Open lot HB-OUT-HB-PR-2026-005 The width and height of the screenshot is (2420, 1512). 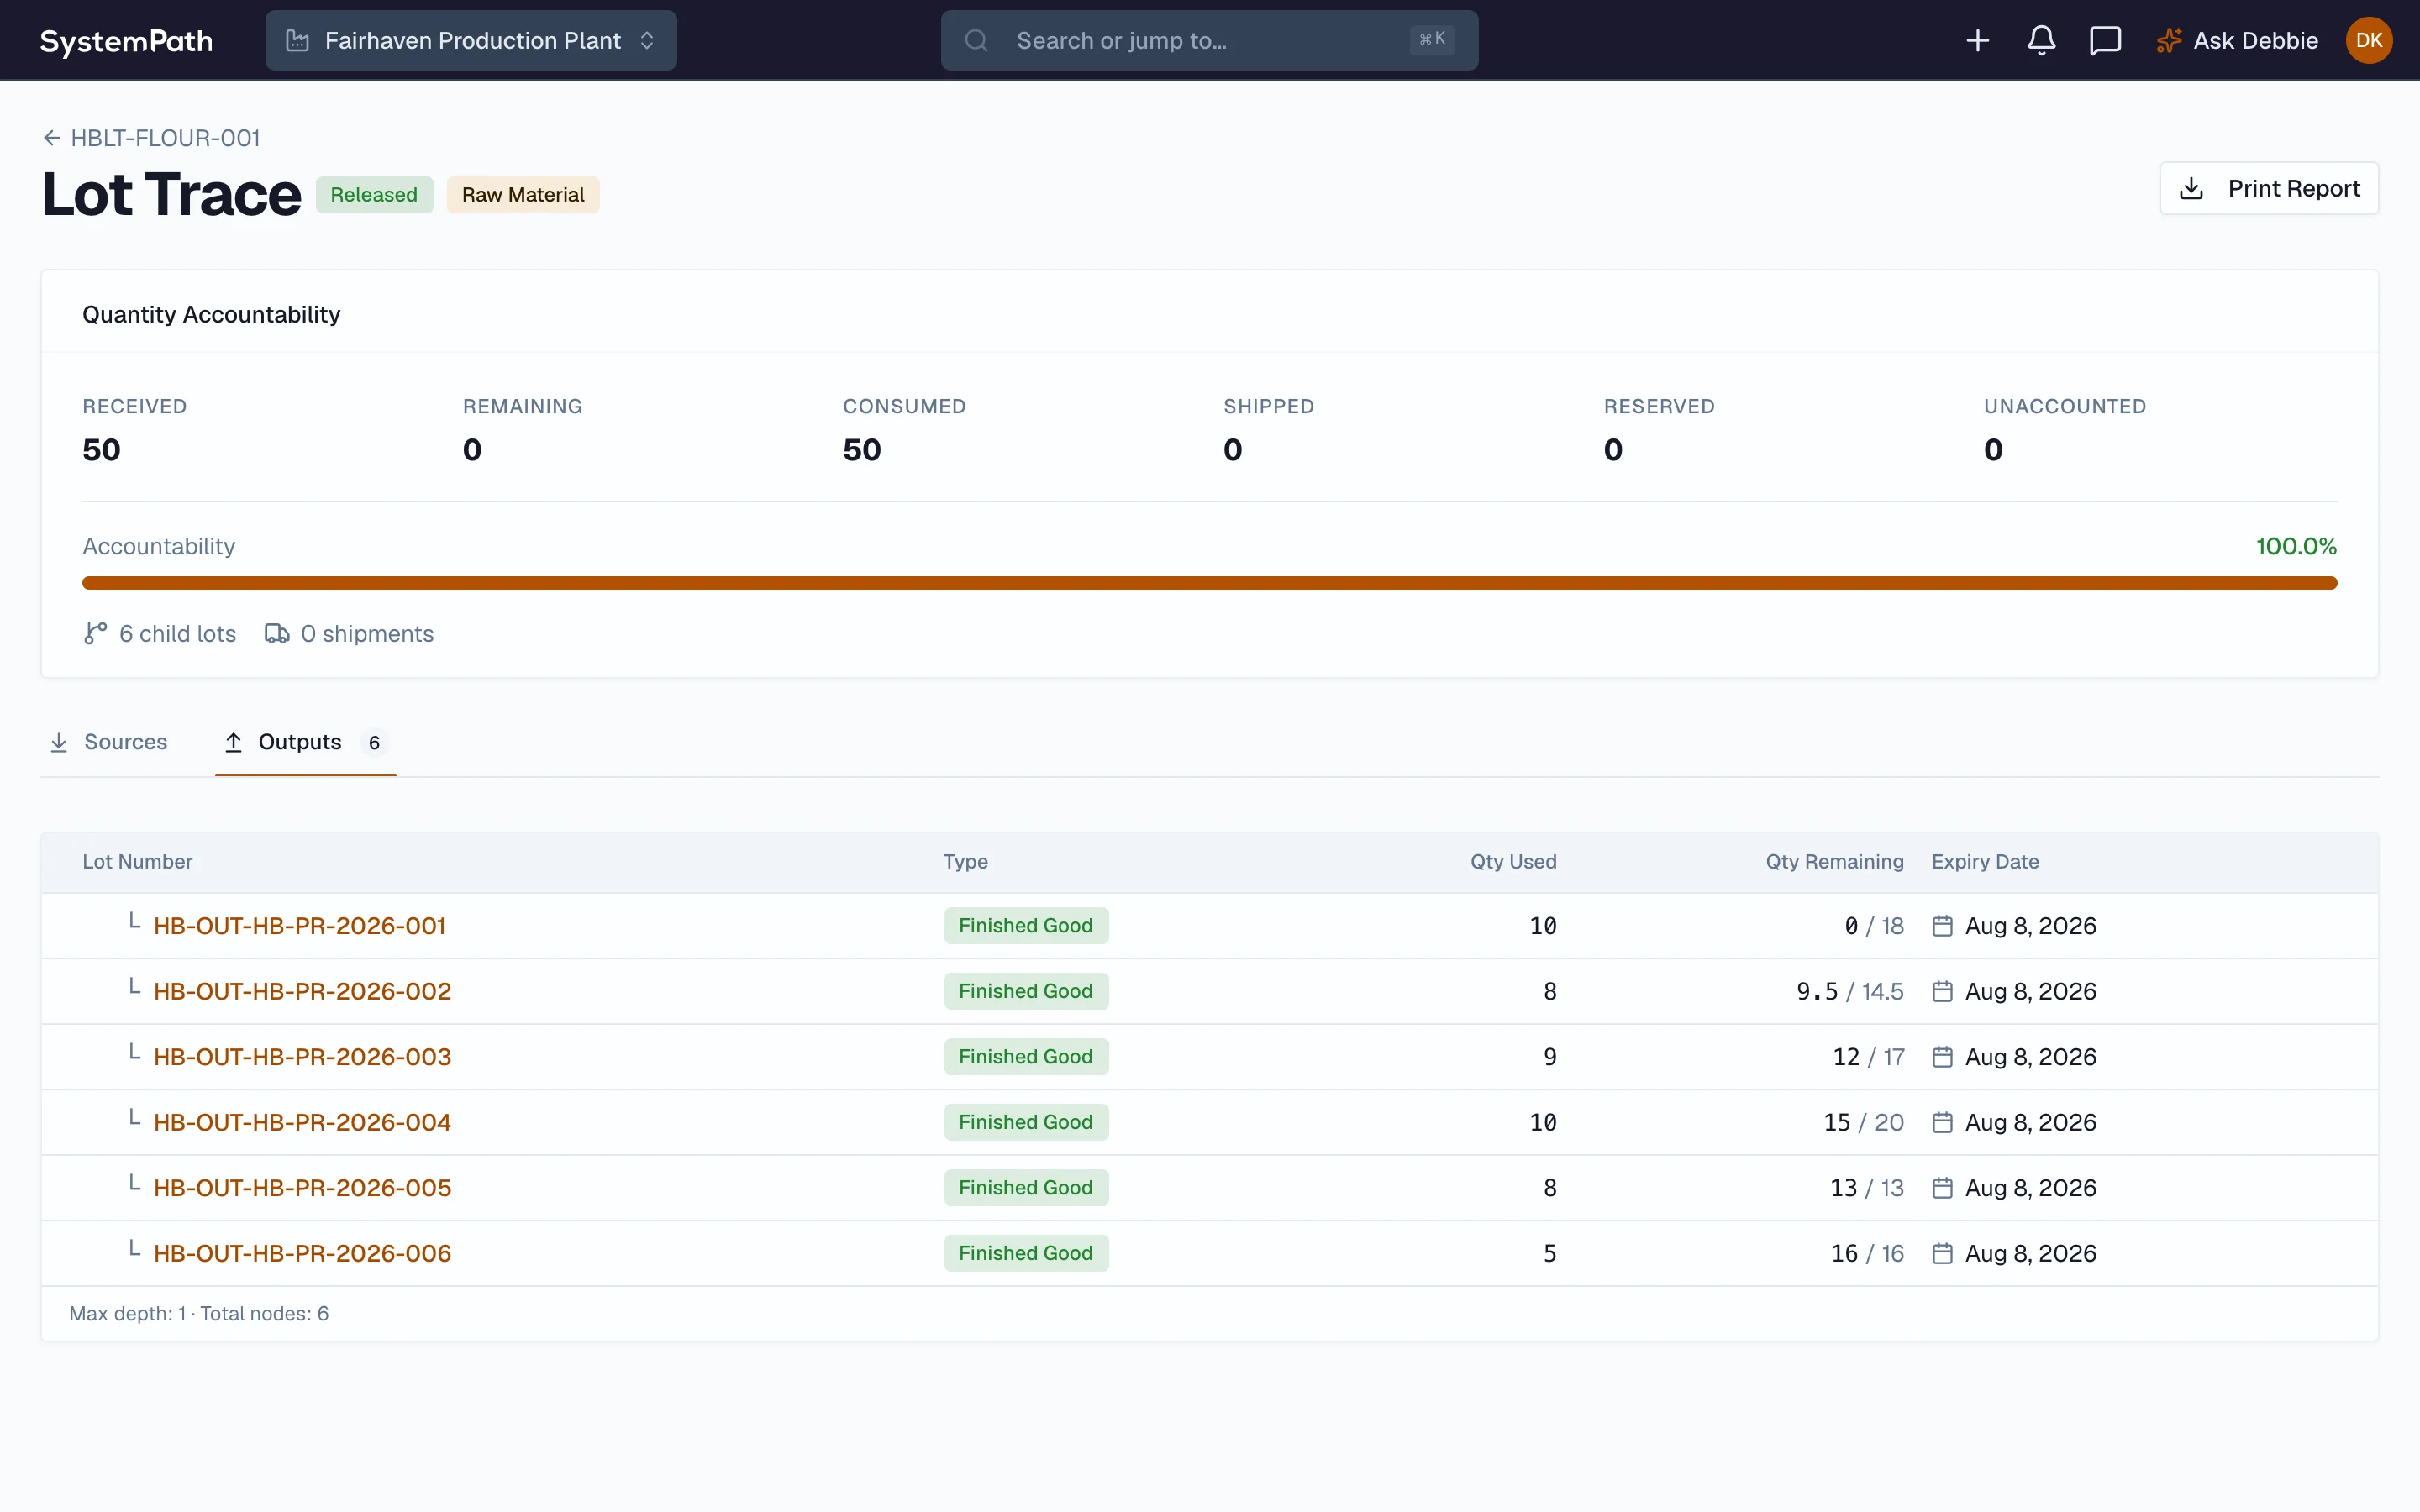(303, 1188)
